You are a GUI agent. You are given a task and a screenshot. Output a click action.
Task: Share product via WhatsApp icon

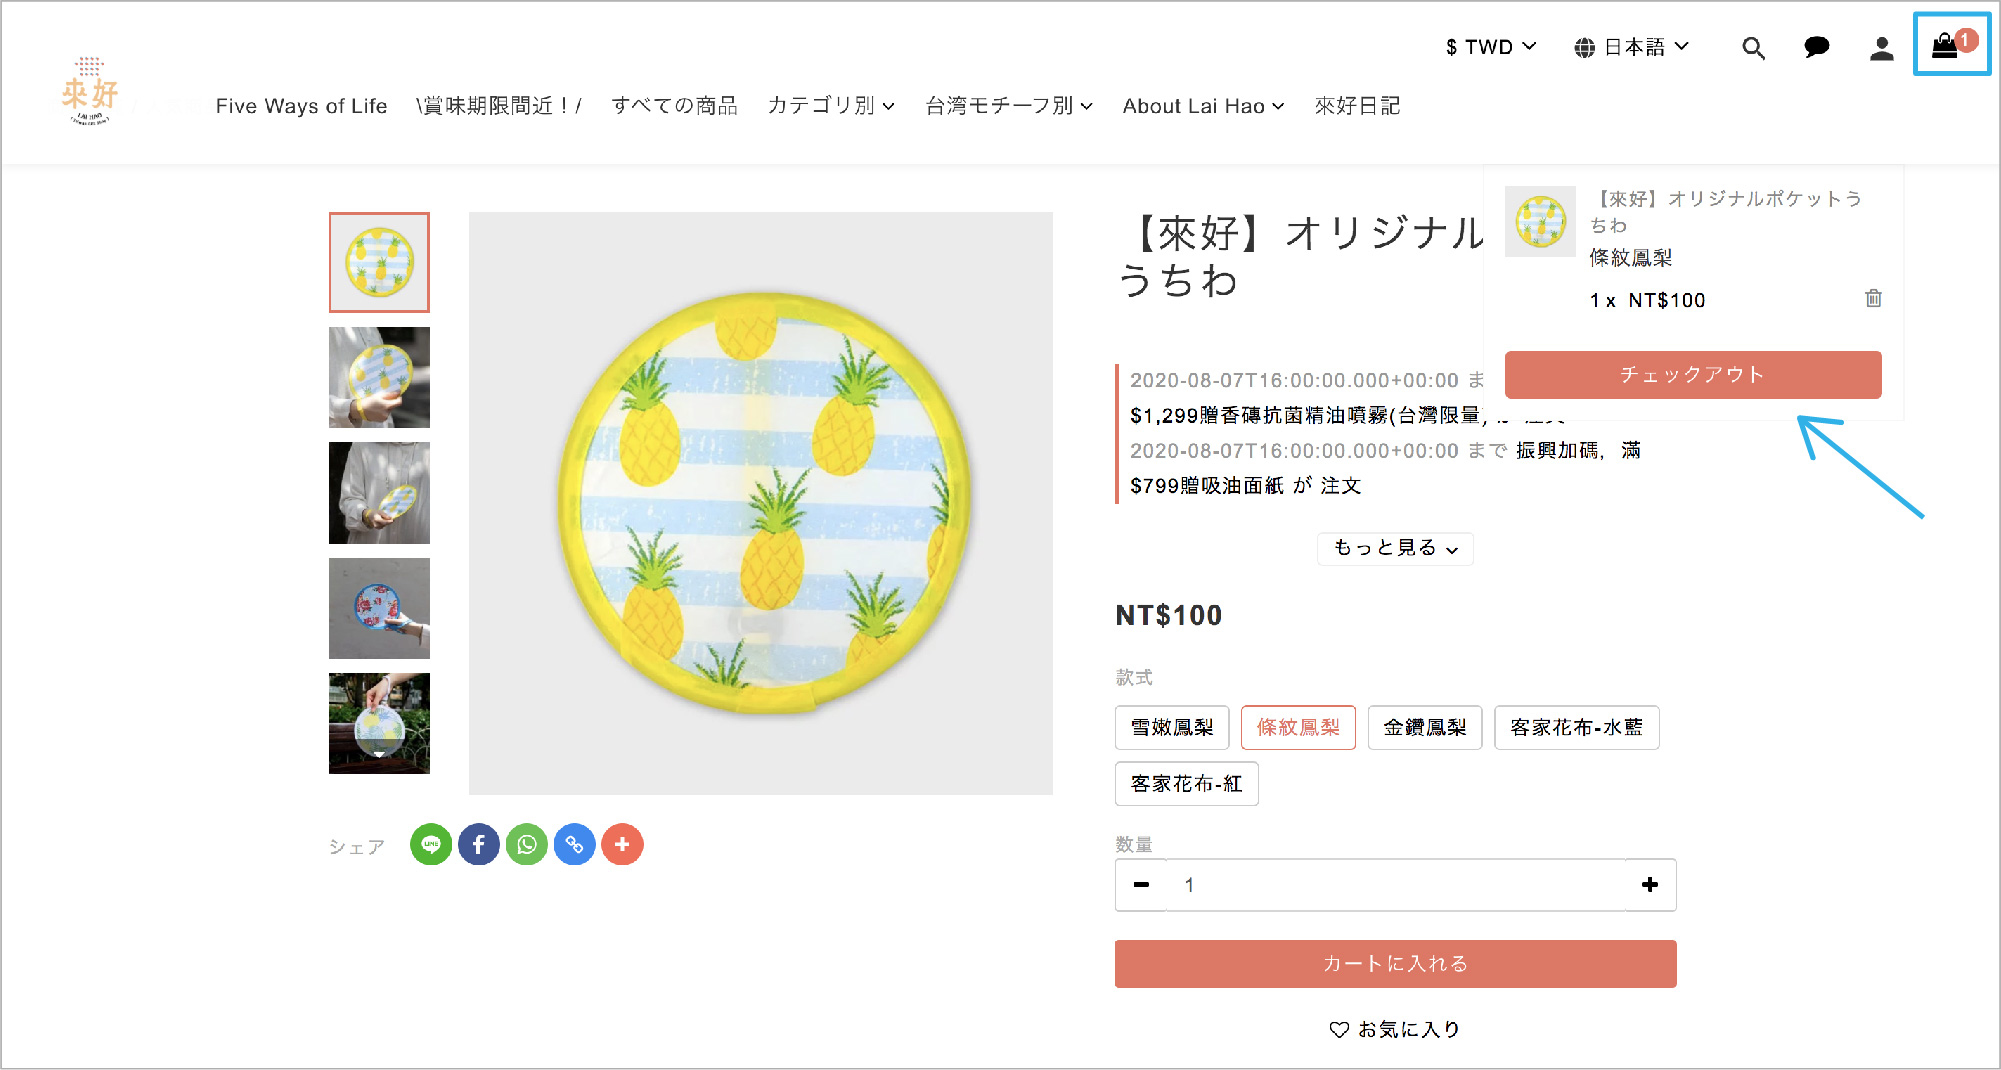(x=527, y=845)
